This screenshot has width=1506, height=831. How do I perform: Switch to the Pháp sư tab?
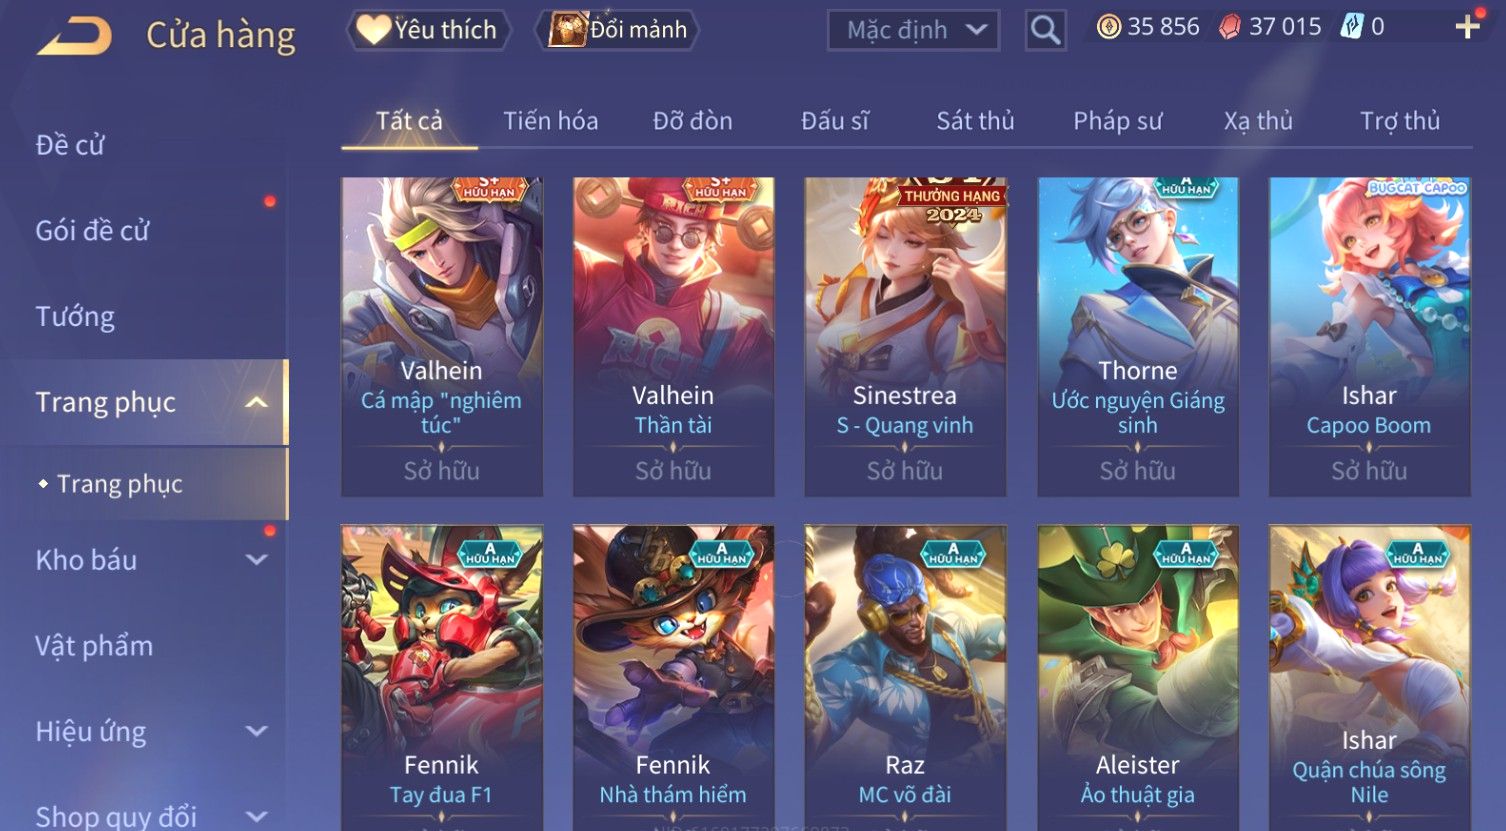[1117, 121]
